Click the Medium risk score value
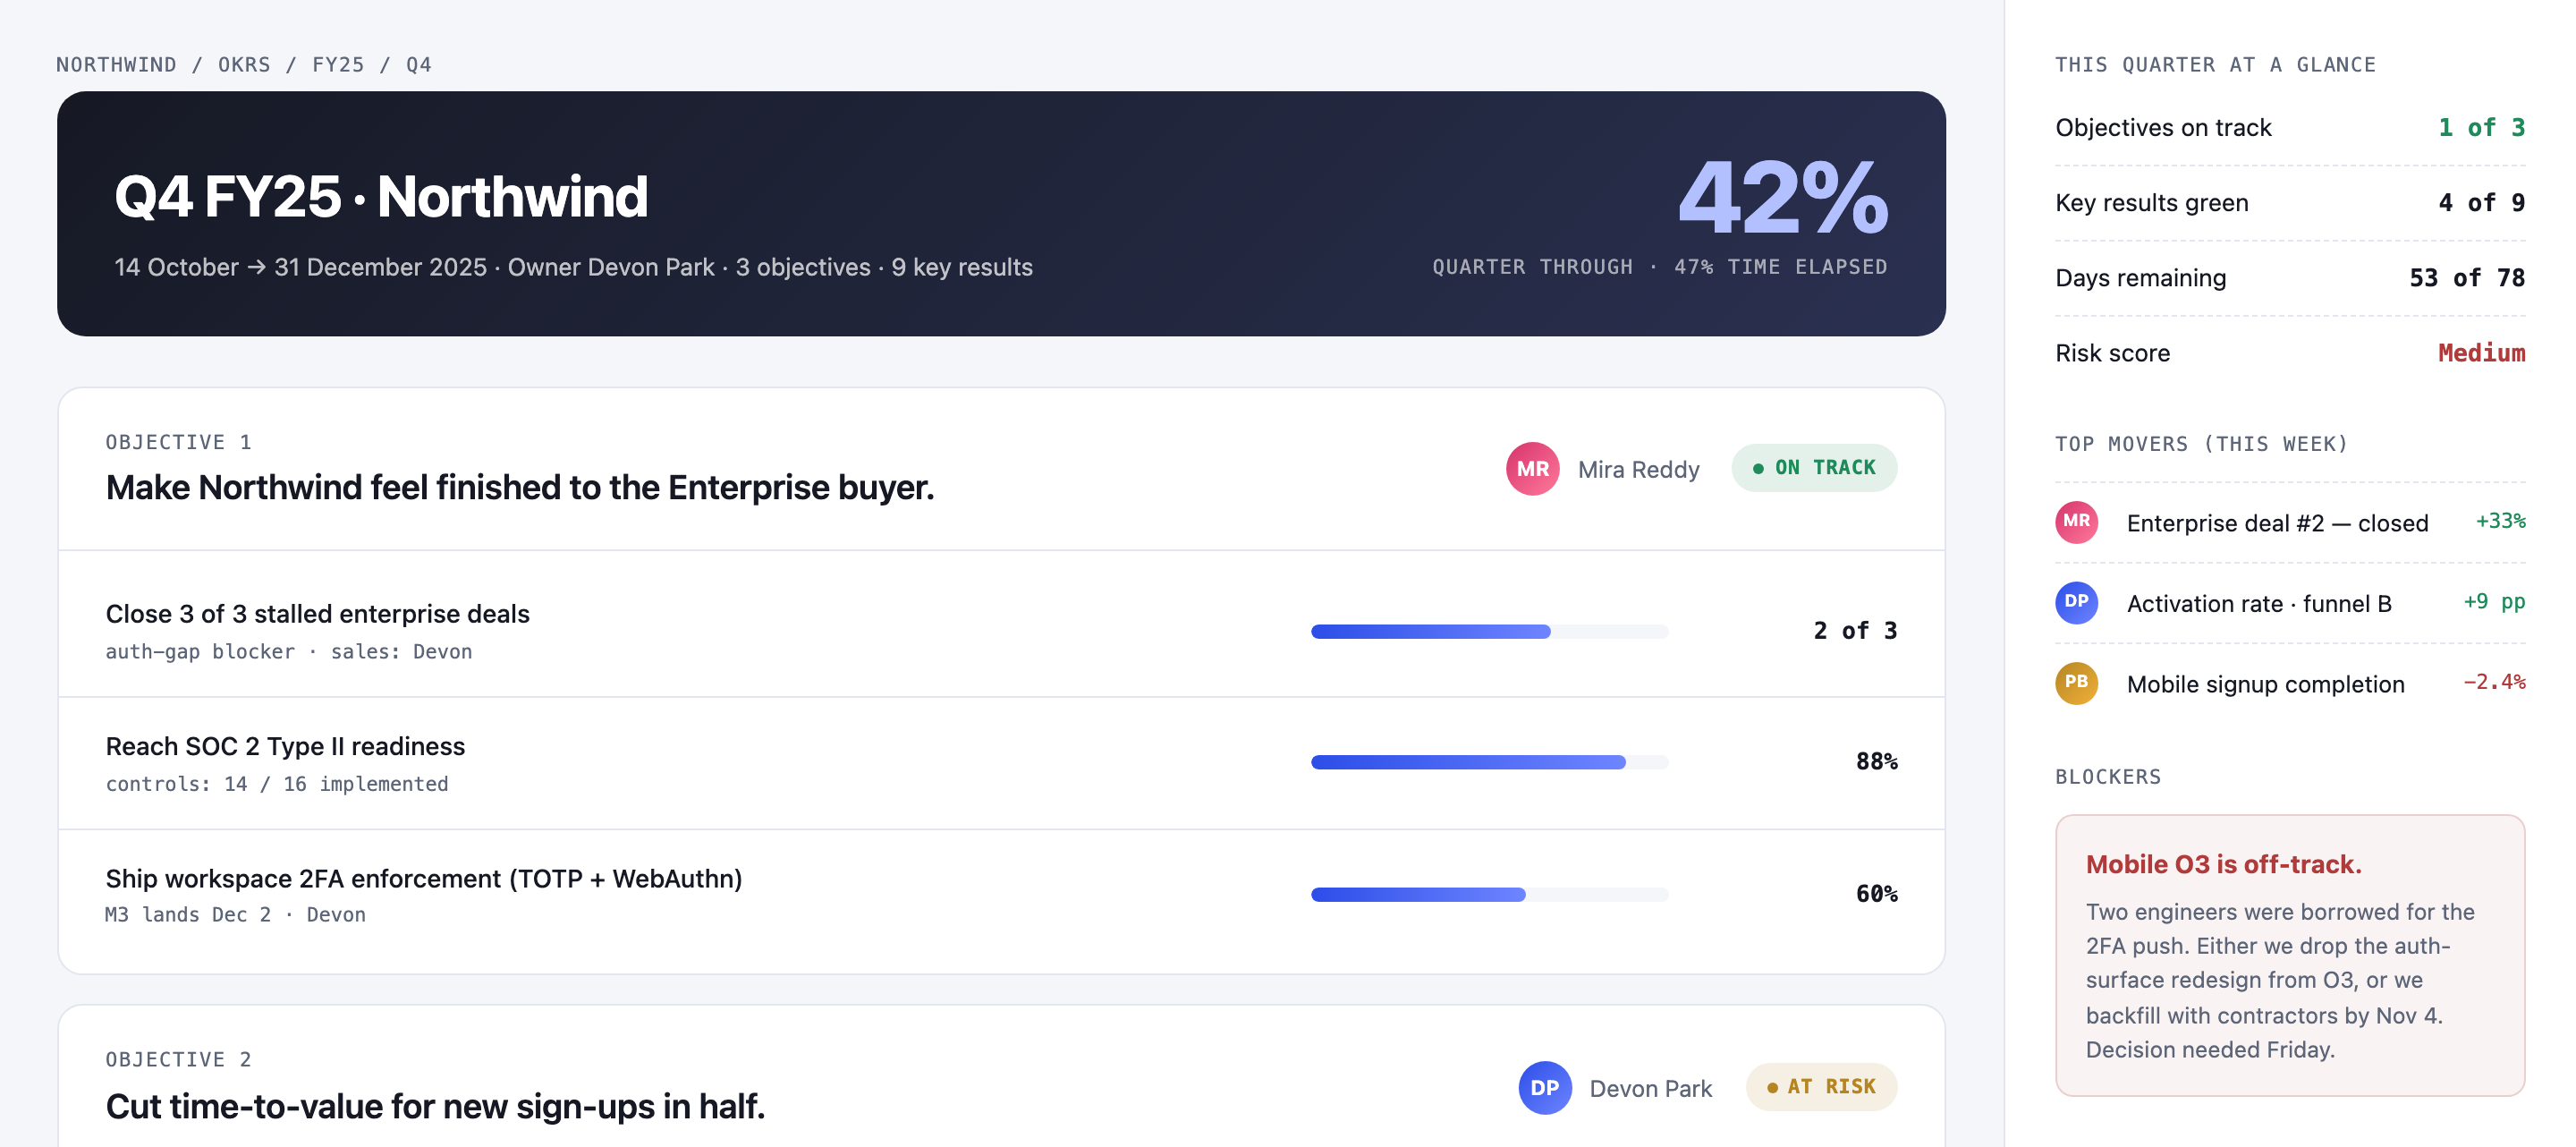 tap(2481, 353)
